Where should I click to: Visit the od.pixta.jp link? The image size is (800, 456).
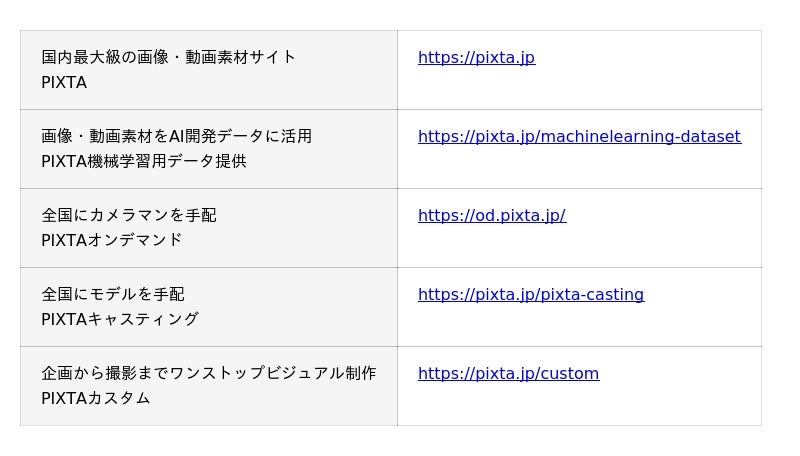(491, 216)
